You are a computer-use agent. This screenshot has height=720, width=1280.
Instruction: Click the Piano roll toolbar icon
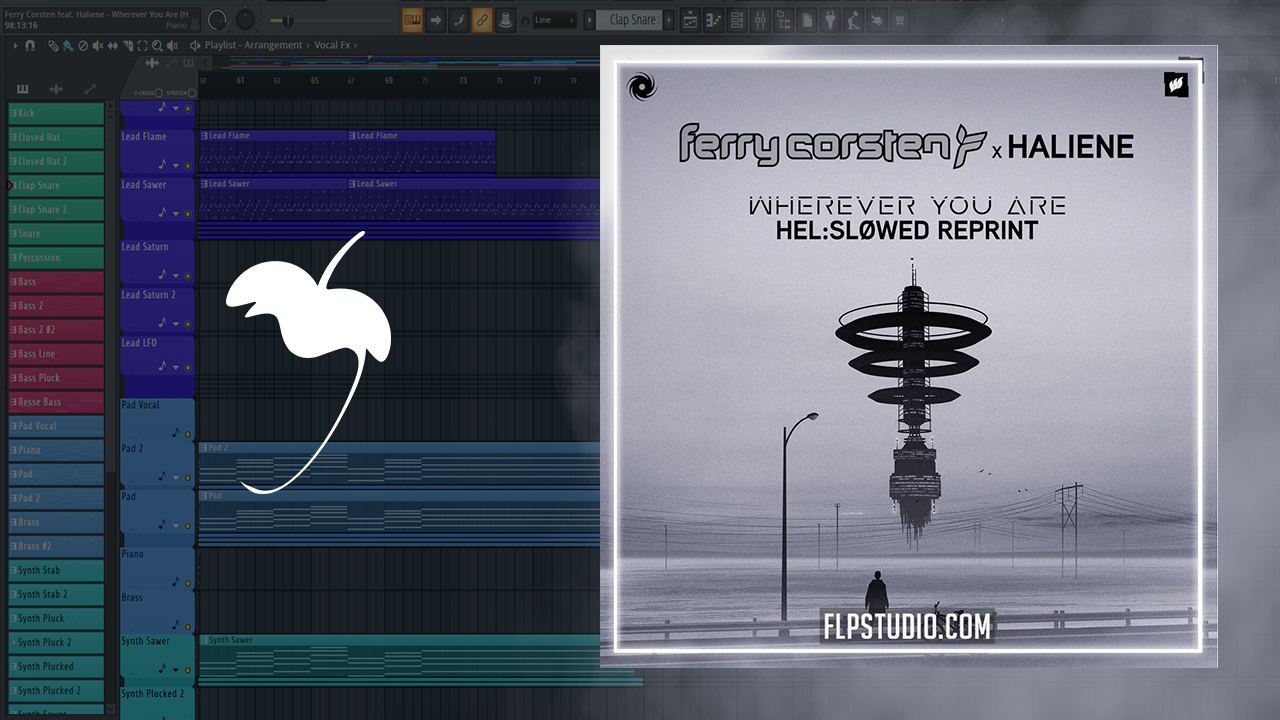(x=713, y=19)
